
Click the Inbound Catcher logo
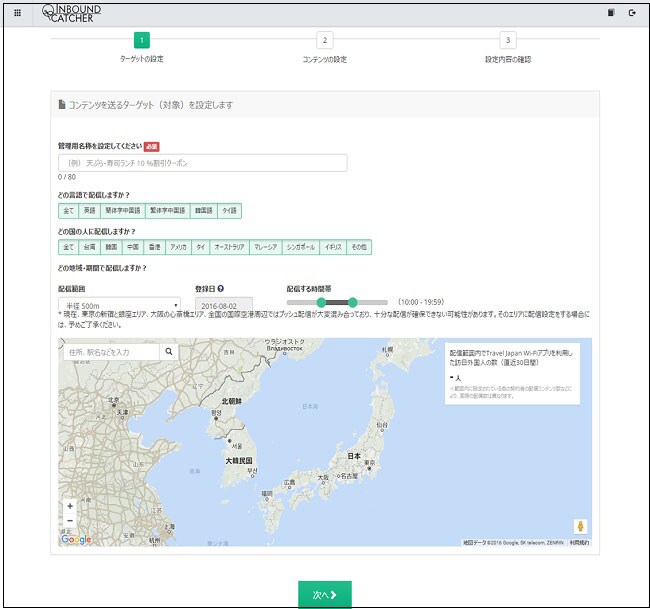(x=72, y=14)
